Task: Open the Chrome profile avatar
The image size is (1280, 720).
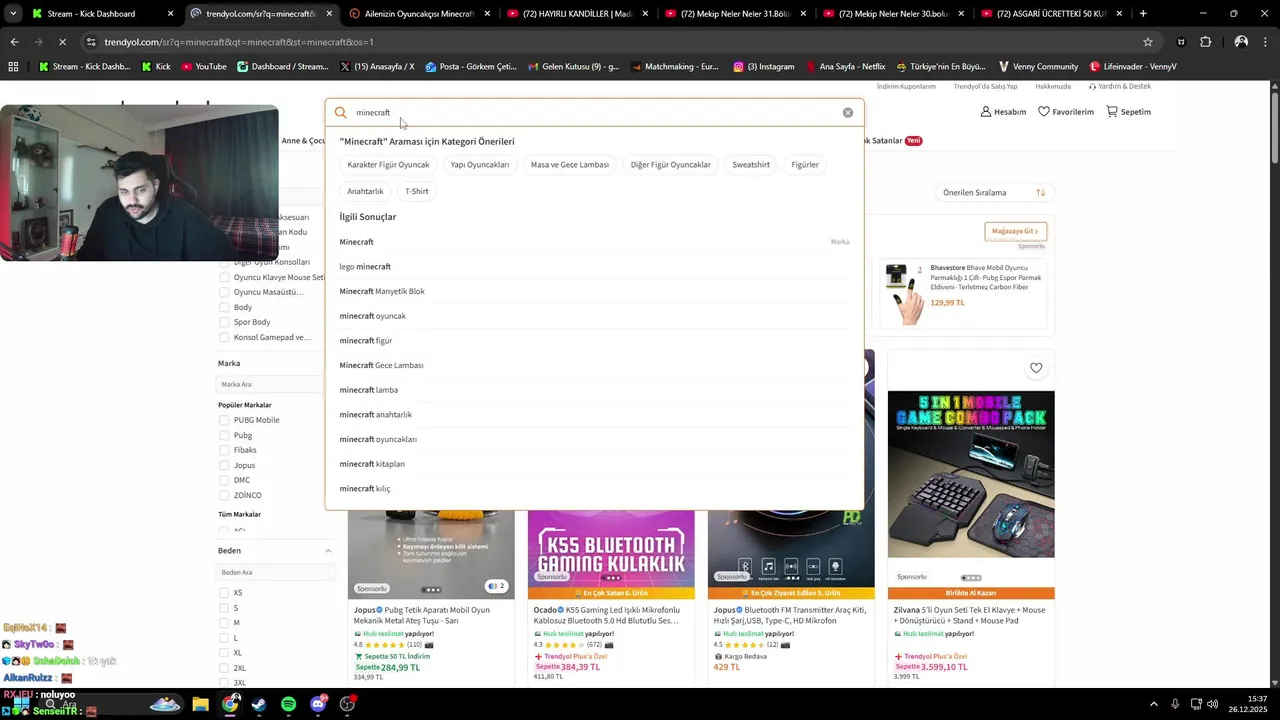Action: click(1241, 42)
